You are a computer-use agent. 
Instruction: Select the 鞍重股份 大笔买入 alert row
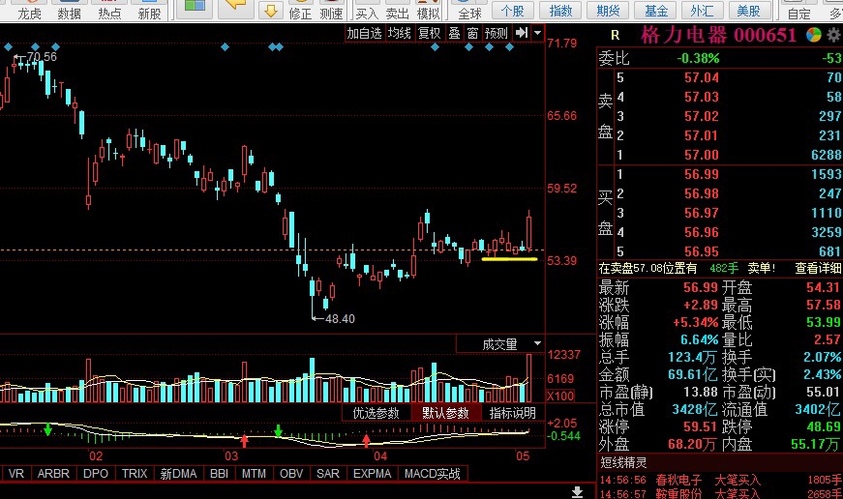(x=720, y=494)
